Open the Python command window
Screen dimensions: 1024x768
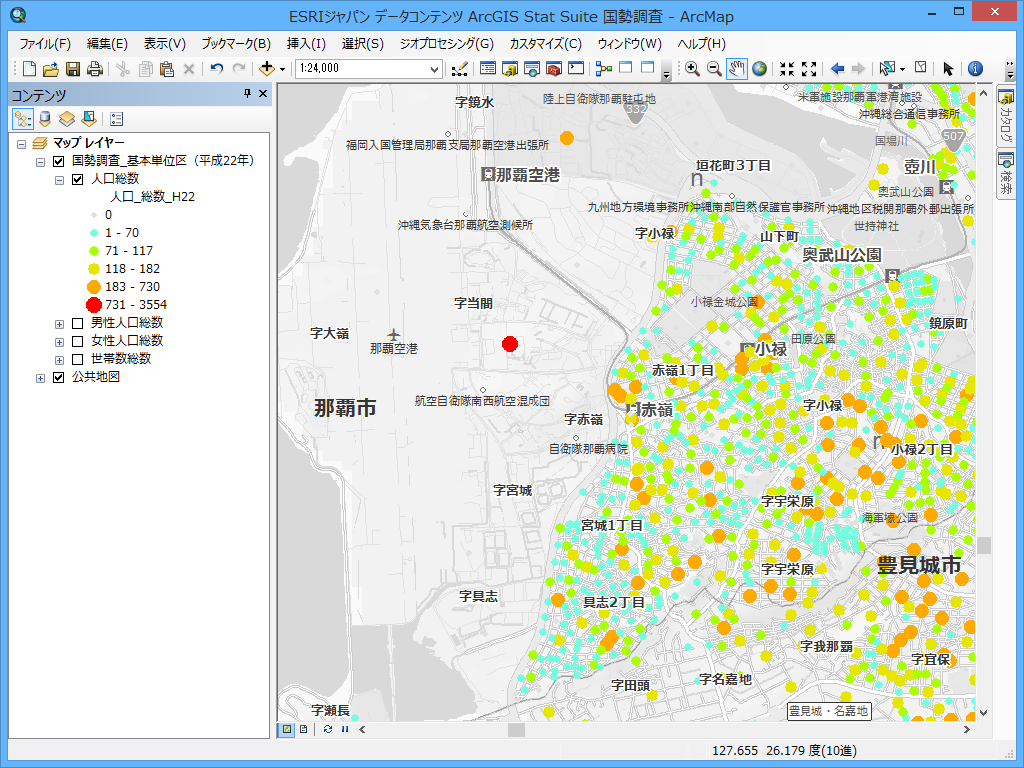pos(576,69)
